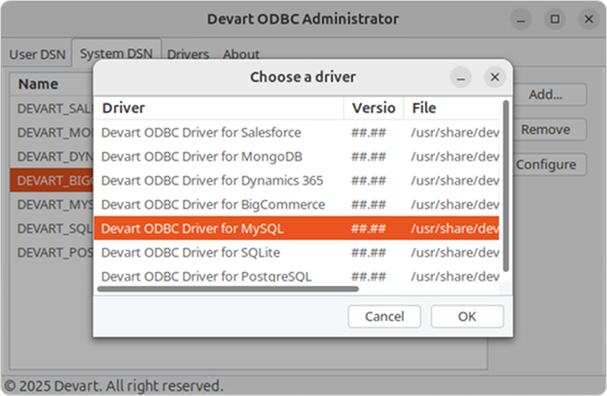Select the DEVART_SAL DSN entry
The height and width of the screenshot is (396, 607).
pos(52,109)
